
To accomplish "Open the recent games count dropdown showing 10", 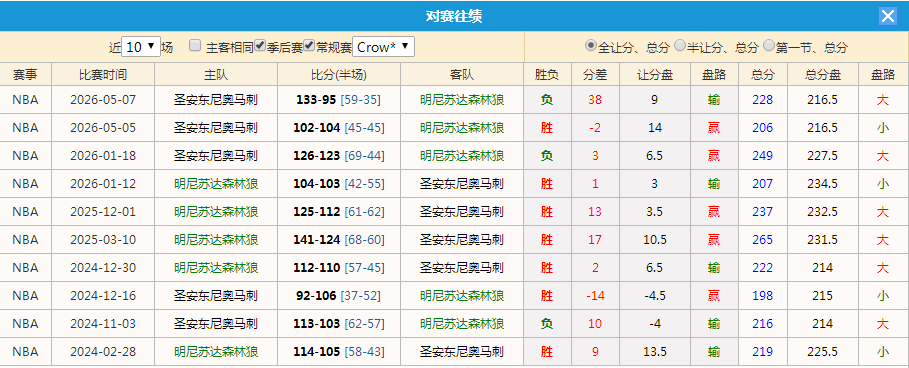I will (141, 47).
